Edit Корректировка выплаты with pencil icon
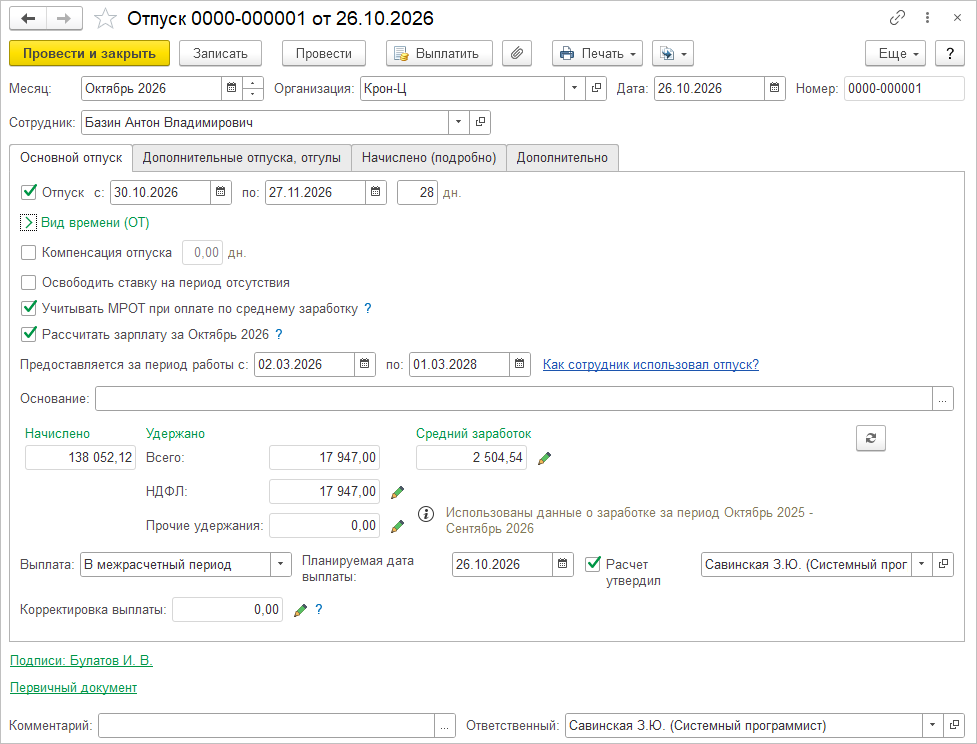The width and height of the screenshot is (977, 744). 300,611
